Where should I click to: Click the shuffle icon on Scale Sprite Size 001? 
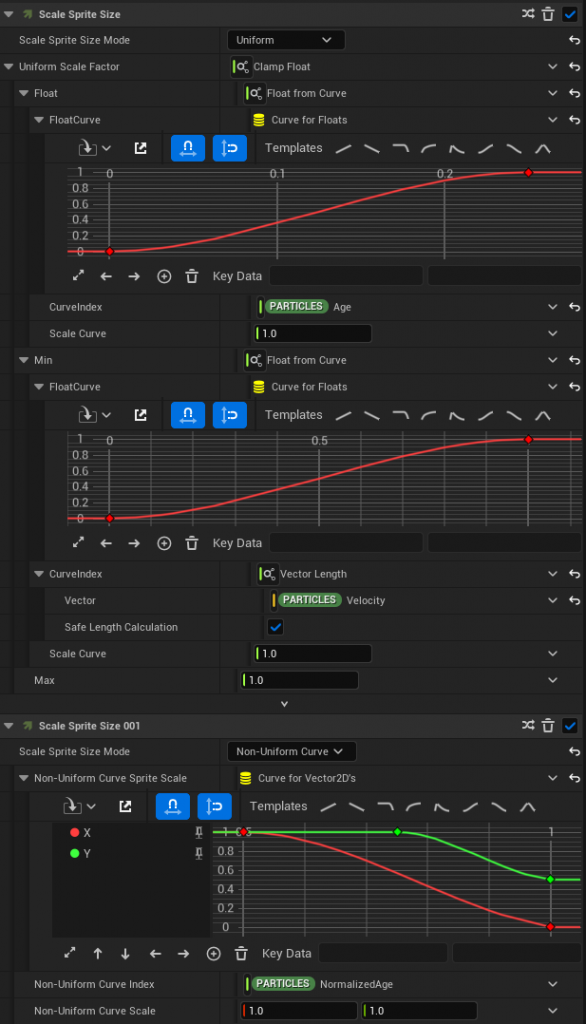(528, 725)
